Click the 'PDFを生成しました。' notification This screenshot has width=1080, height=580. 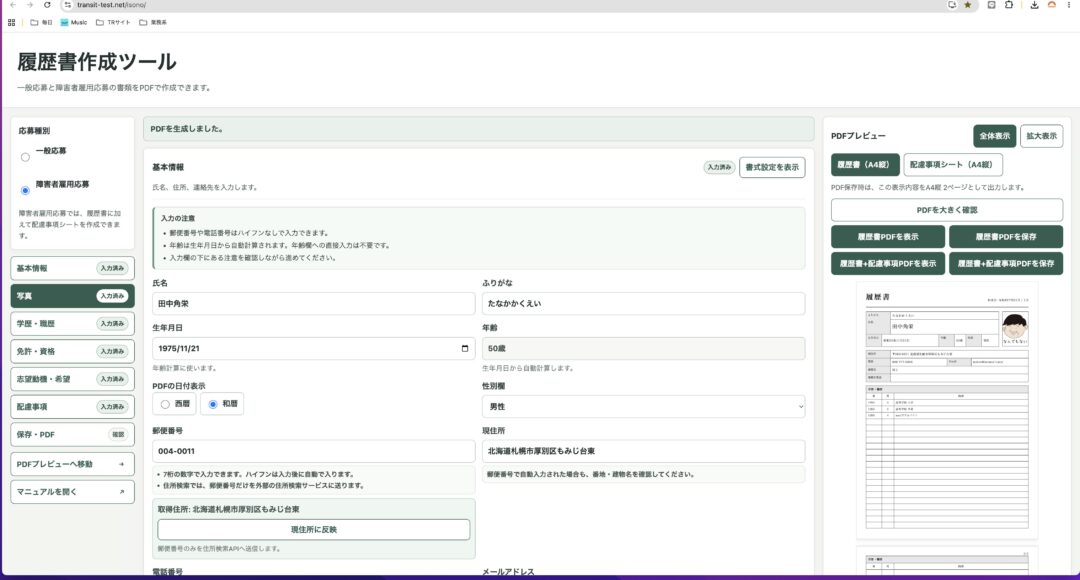(x=479, y=129)
